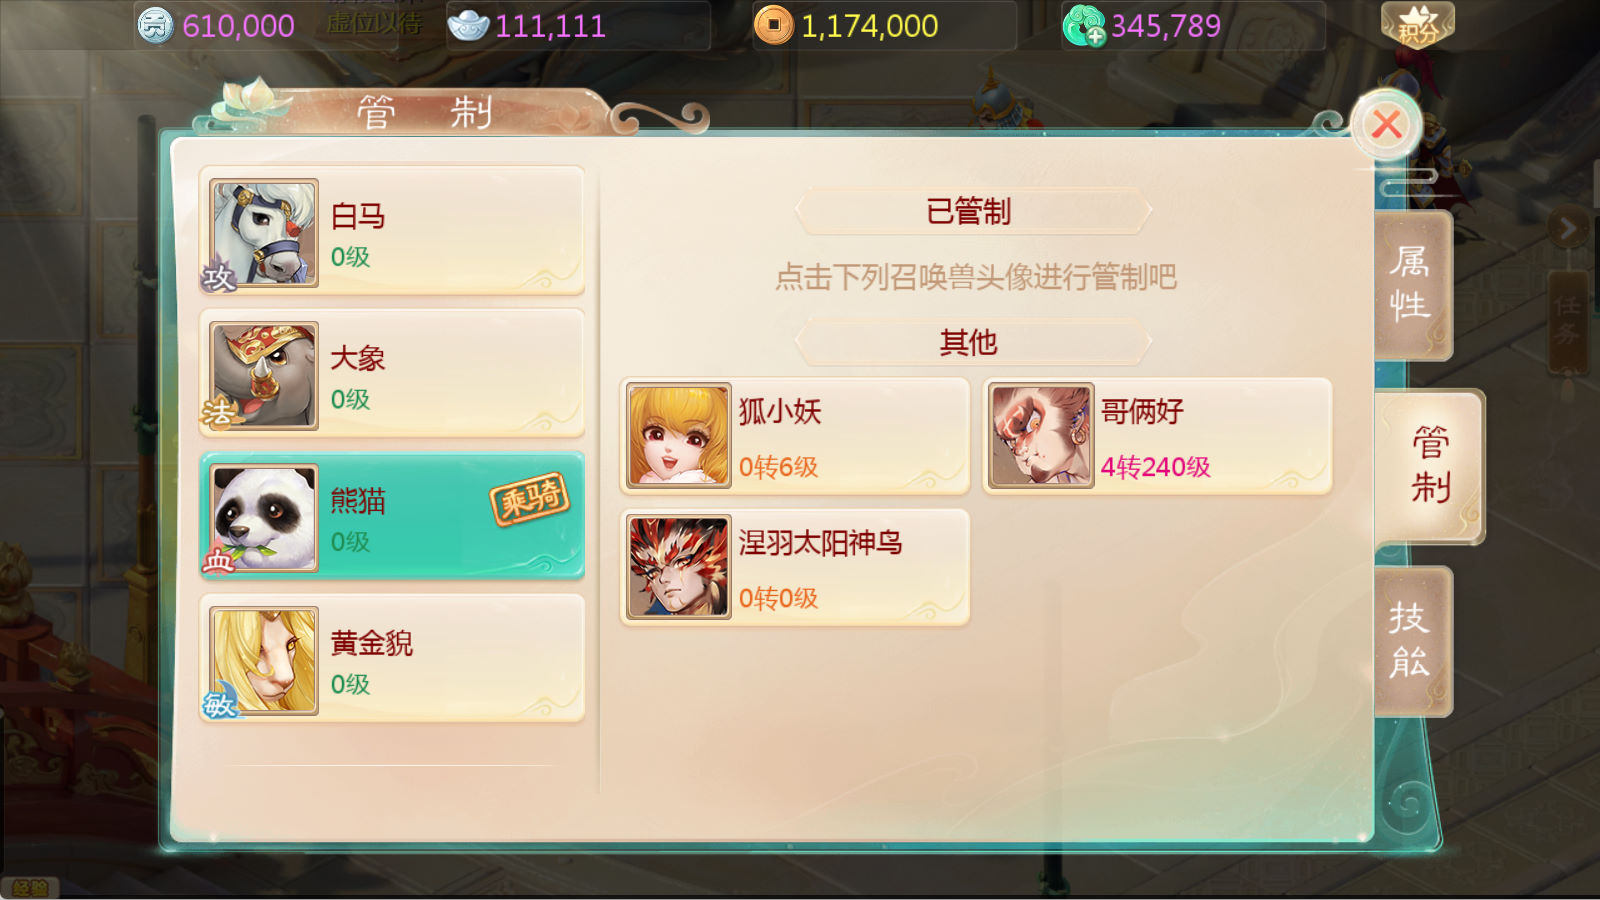This screenshot has width=1600, height=900.
Task: Click the 乘骑 riding stamp badge
Action: pyautogui.click(x=530, y=498)
